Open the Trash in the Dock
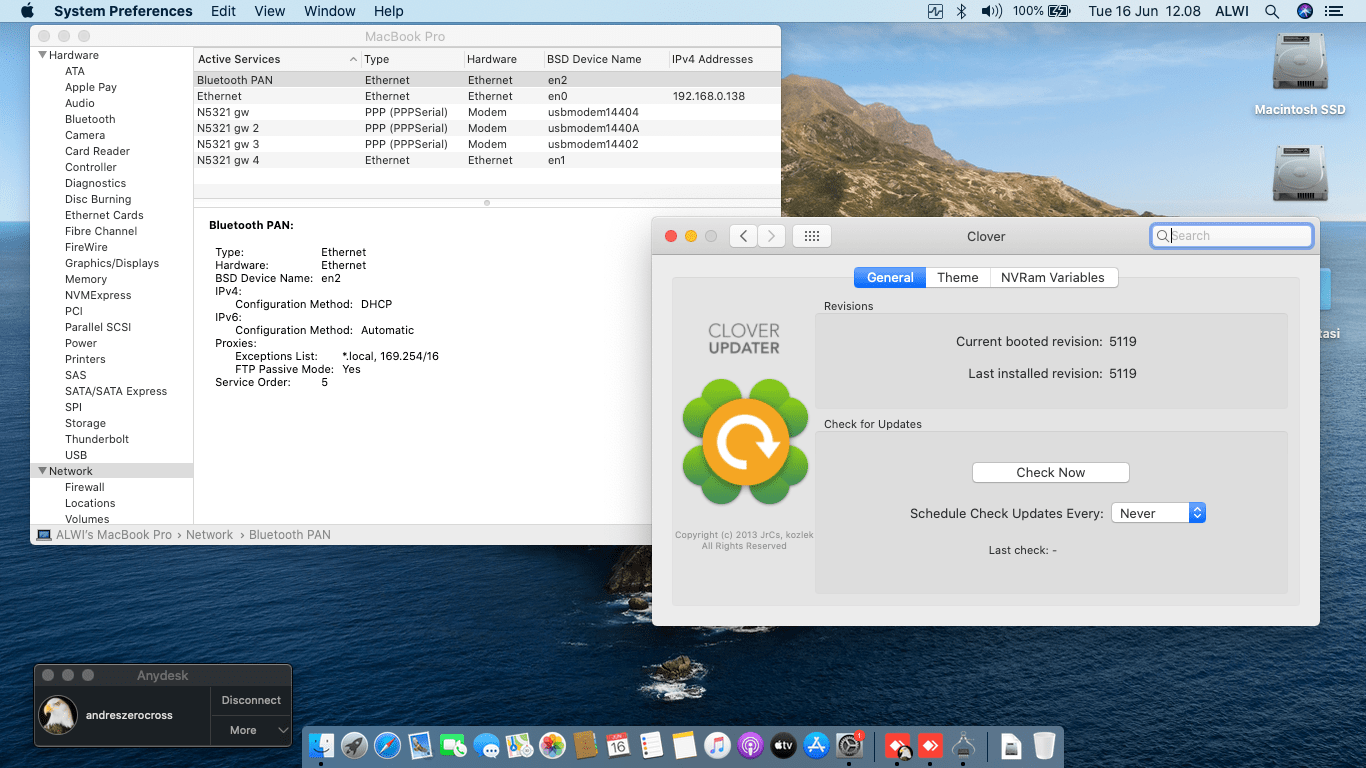Screen dimensions: 1366x768 pos(1044,745)
